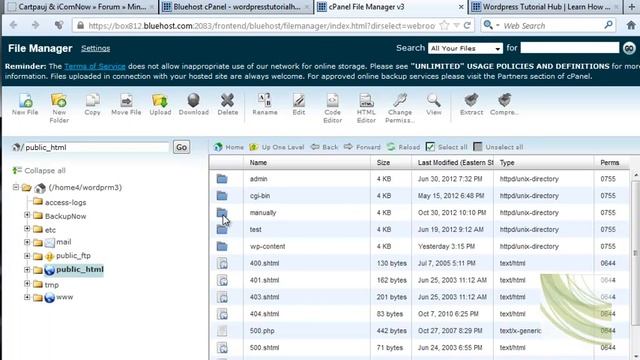
Task: Click the browser home icon
Action: [x=631, y=25]
